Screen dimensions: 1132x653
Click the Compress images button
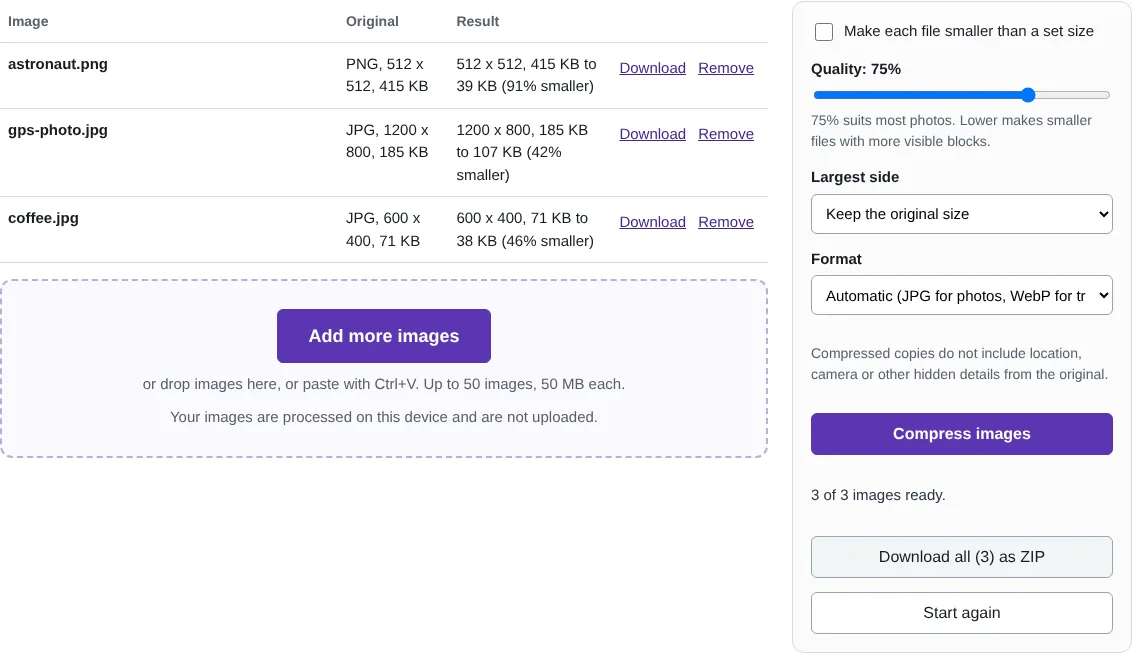[x=962, y=434]
